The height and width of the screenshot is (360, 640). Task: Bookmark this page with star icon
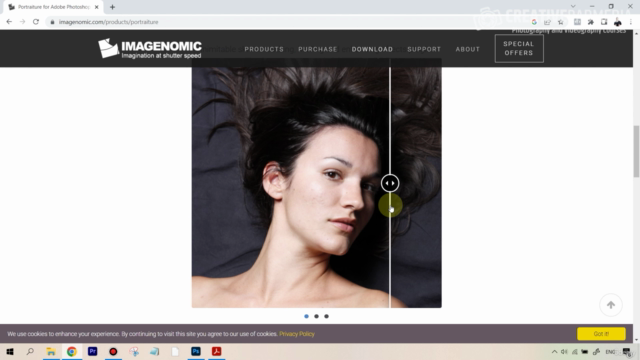(561, 22)
